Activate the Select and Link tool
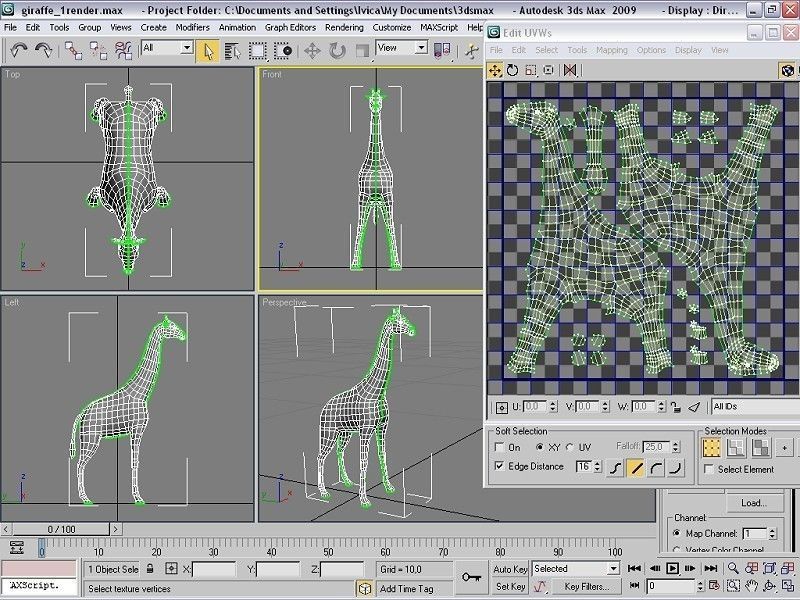Viewport: 800px width, 600px height. [73, 51]
